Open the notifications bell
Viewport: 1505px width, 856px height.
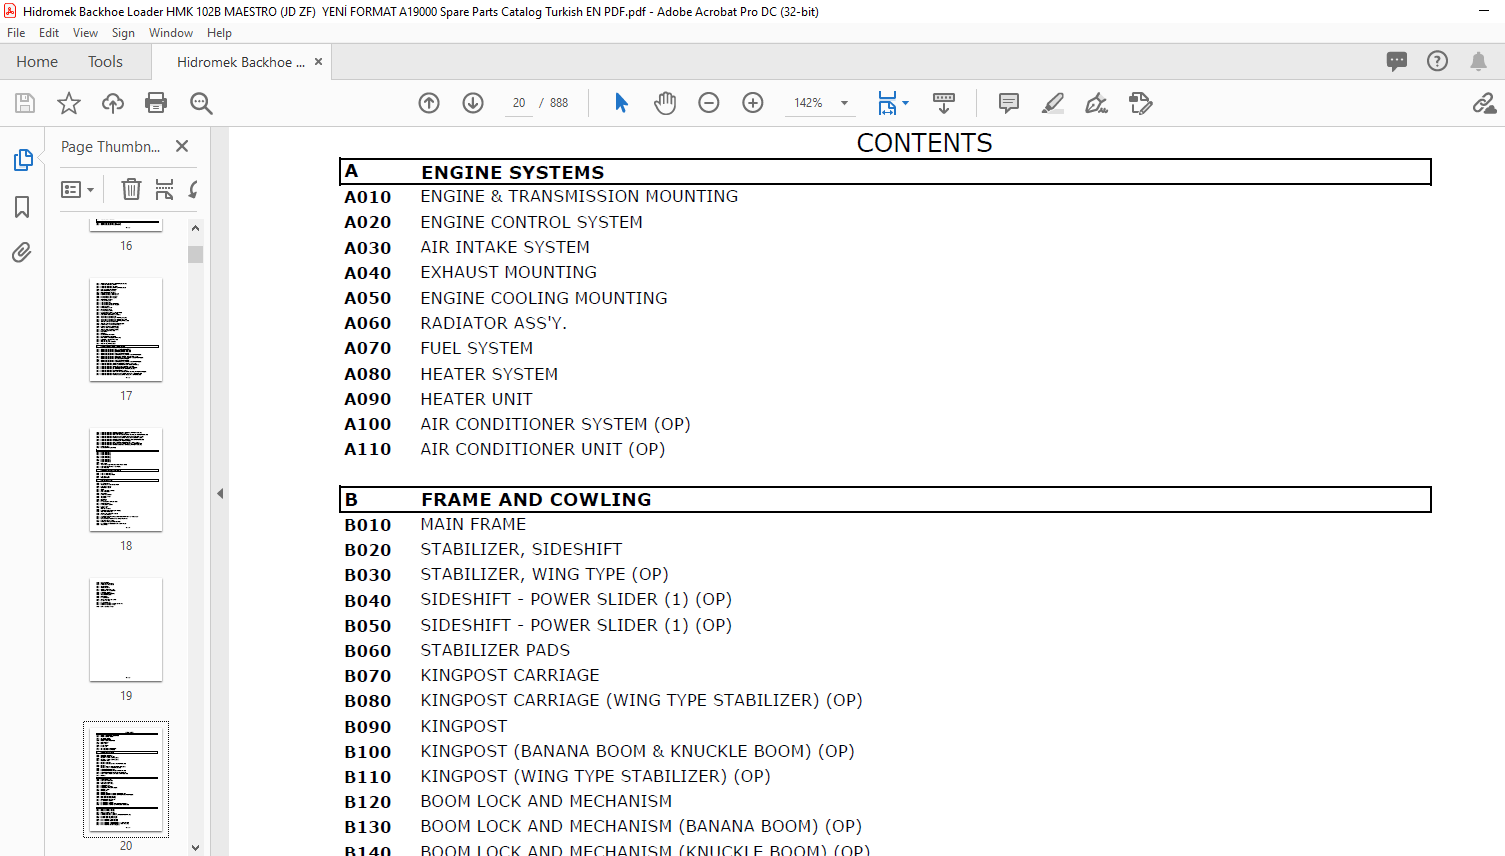coord(1478,61)
